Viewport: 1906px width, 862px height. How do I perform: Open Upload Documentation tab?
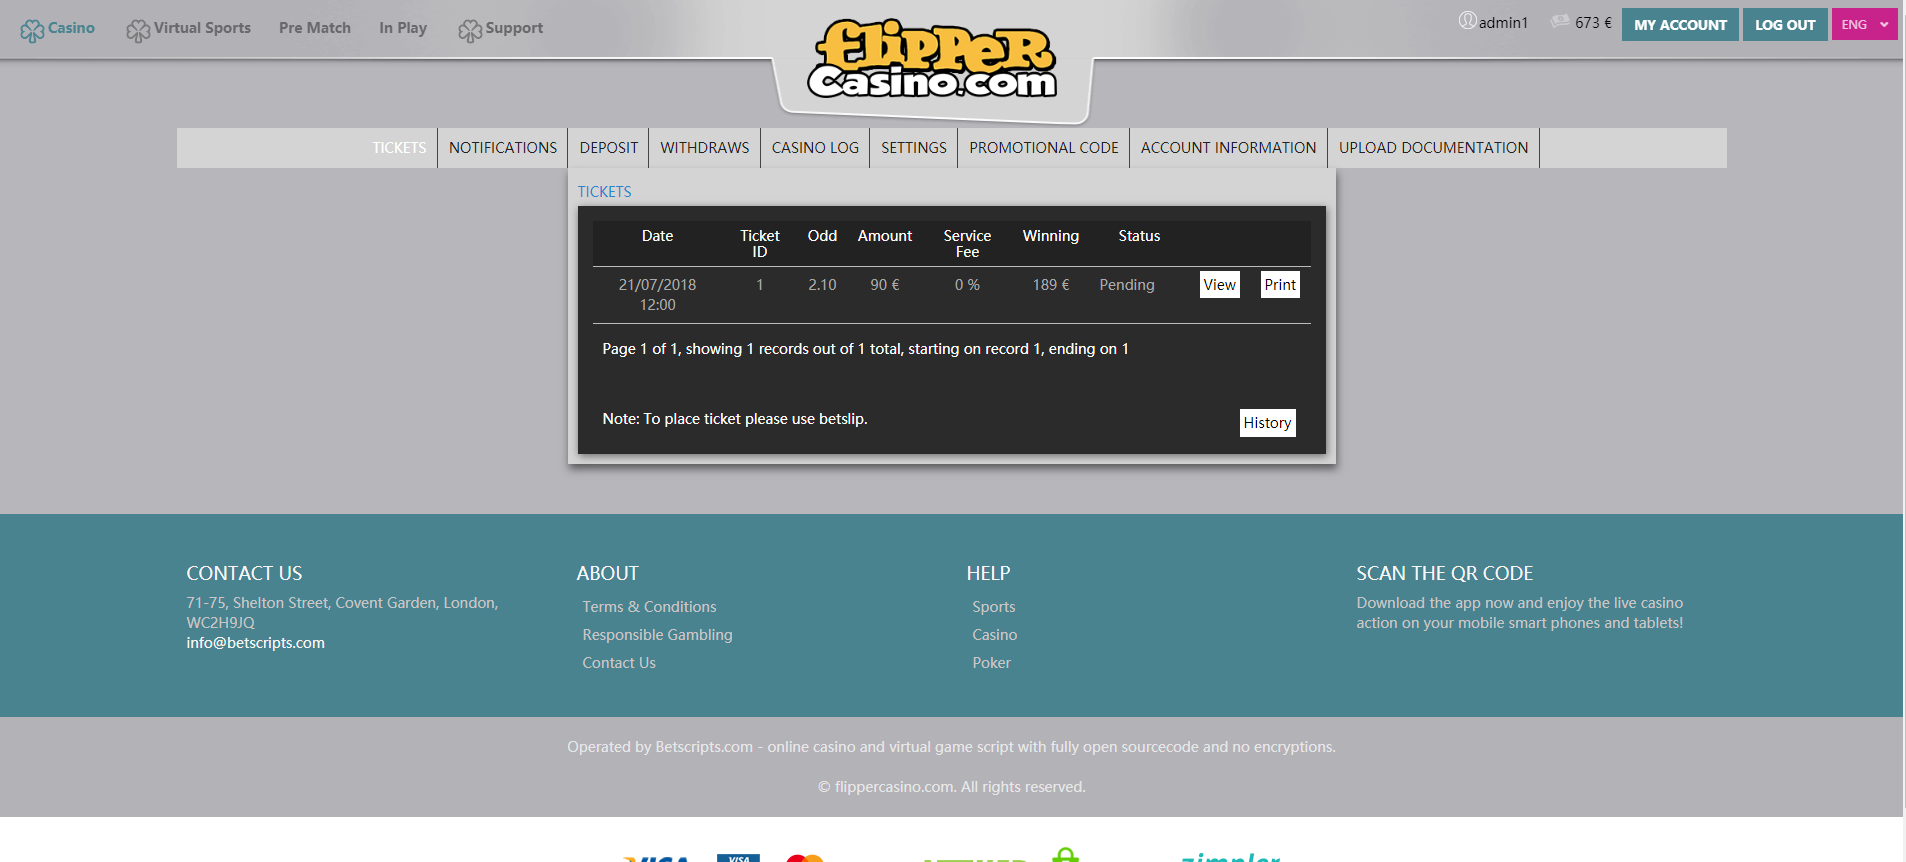point(1432,148)
